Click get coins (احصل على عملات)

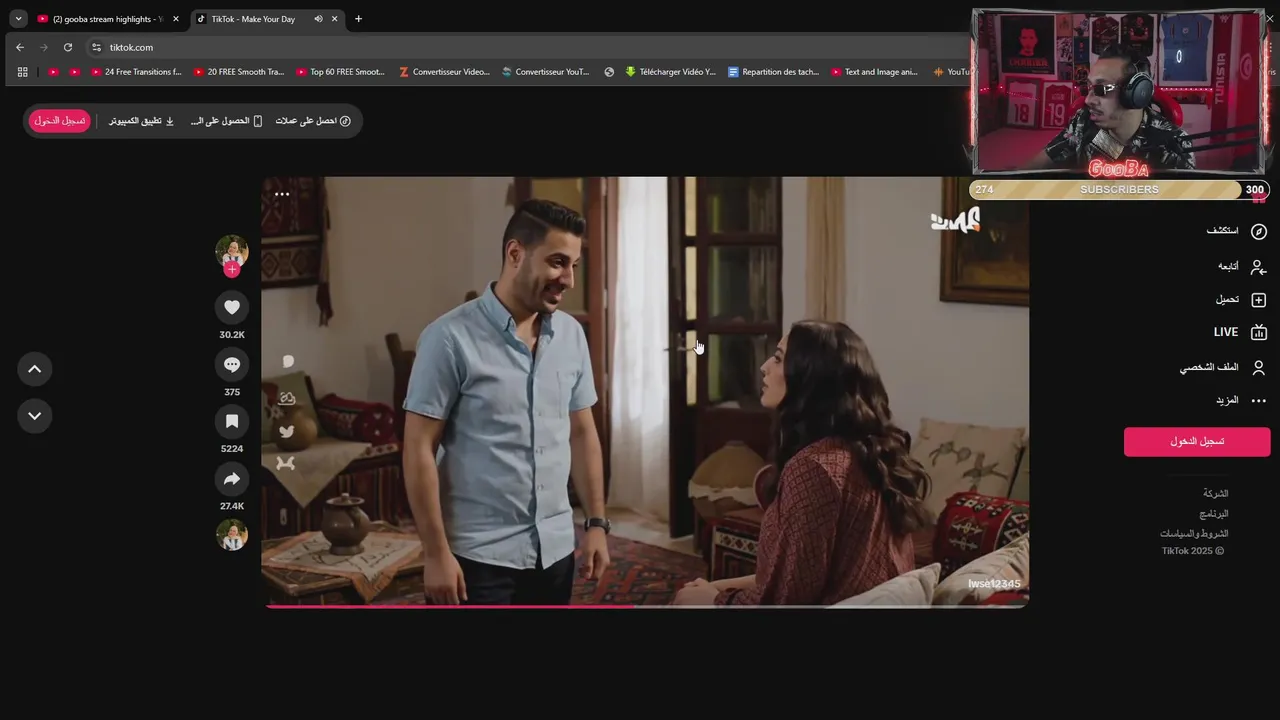(x=313, y=121)
